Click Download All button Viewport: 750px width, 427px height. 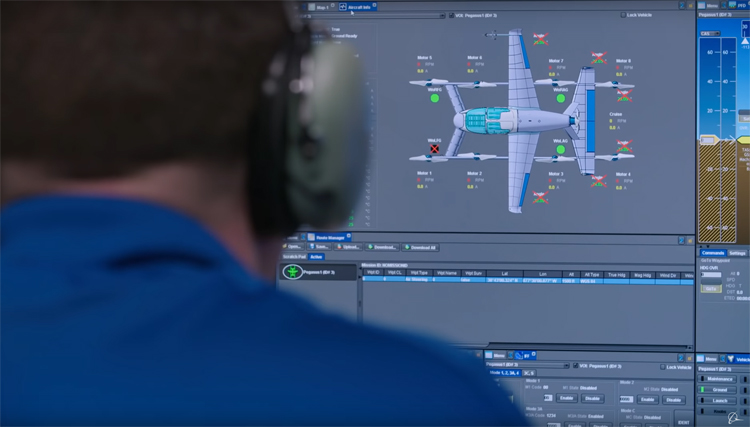tap(420, 248)
